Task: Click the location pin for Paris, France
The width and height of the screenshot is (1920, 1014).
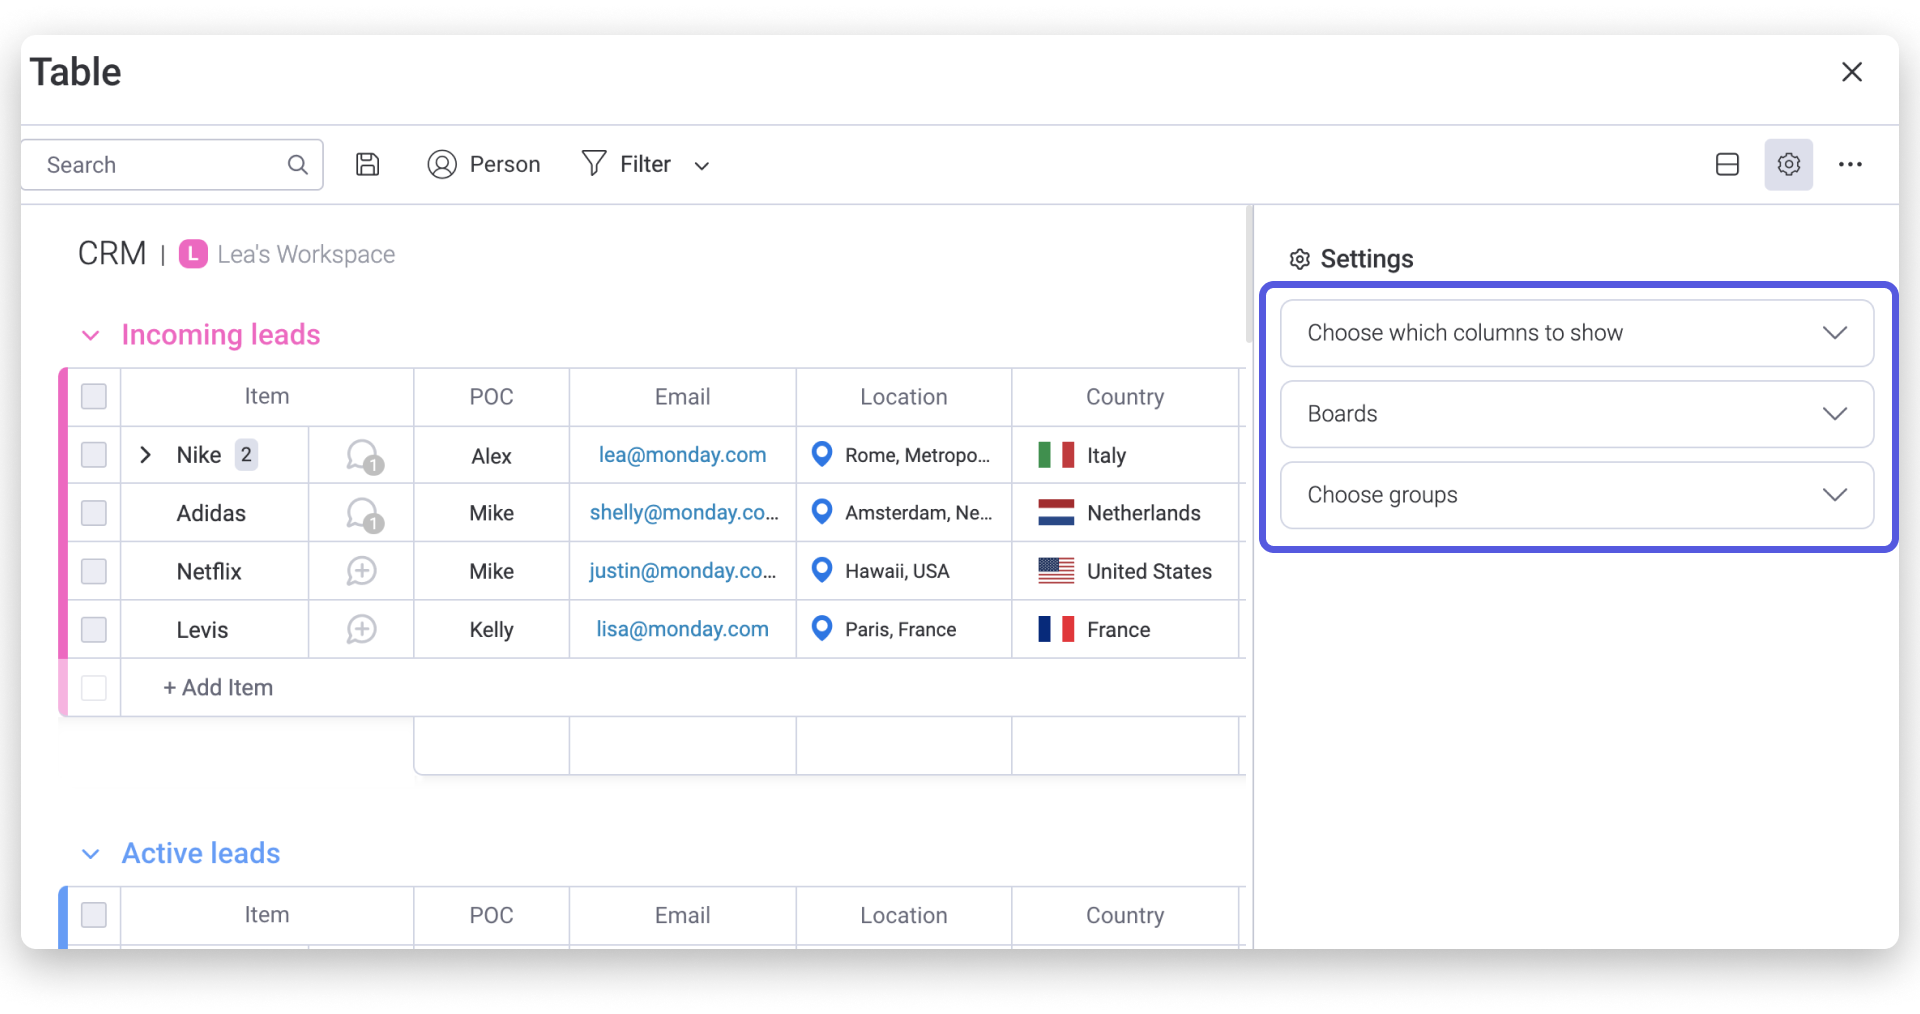Action: (x=822, y=629)
